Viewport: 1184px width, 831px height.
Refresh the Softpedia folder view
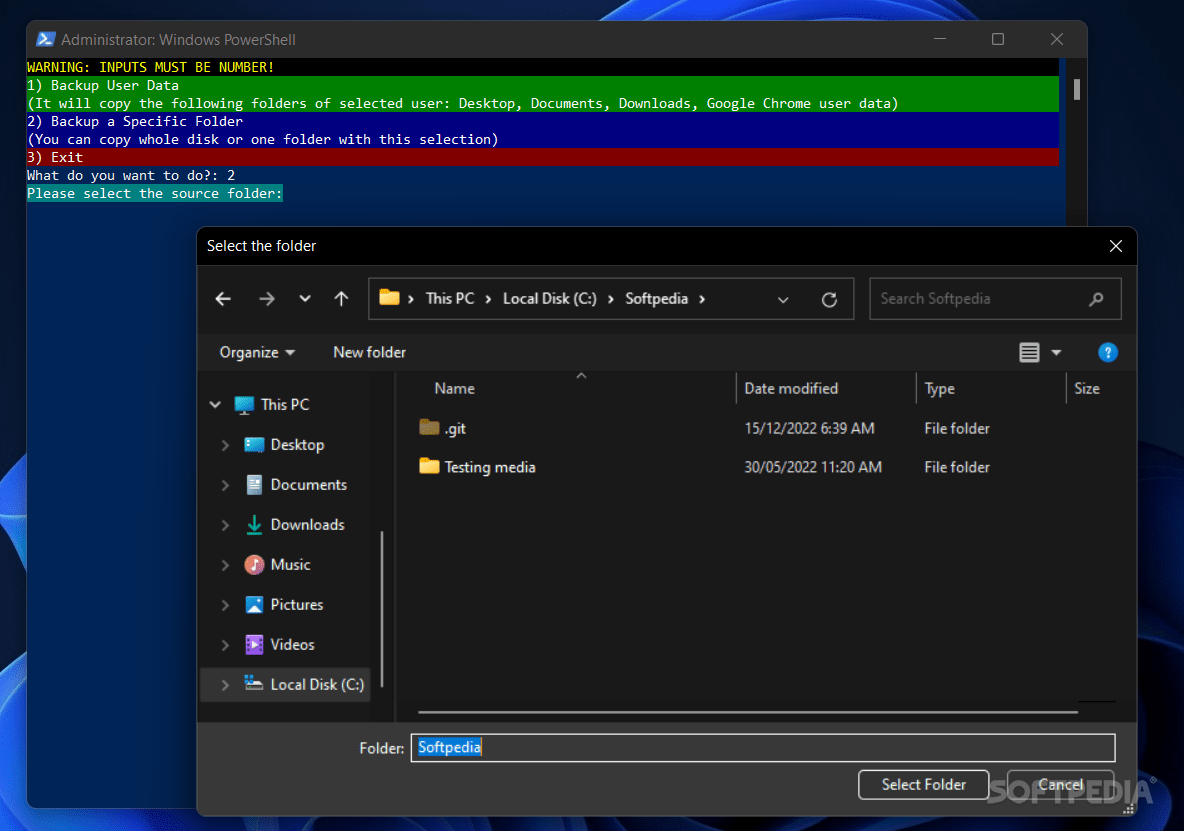pos(829,300)
